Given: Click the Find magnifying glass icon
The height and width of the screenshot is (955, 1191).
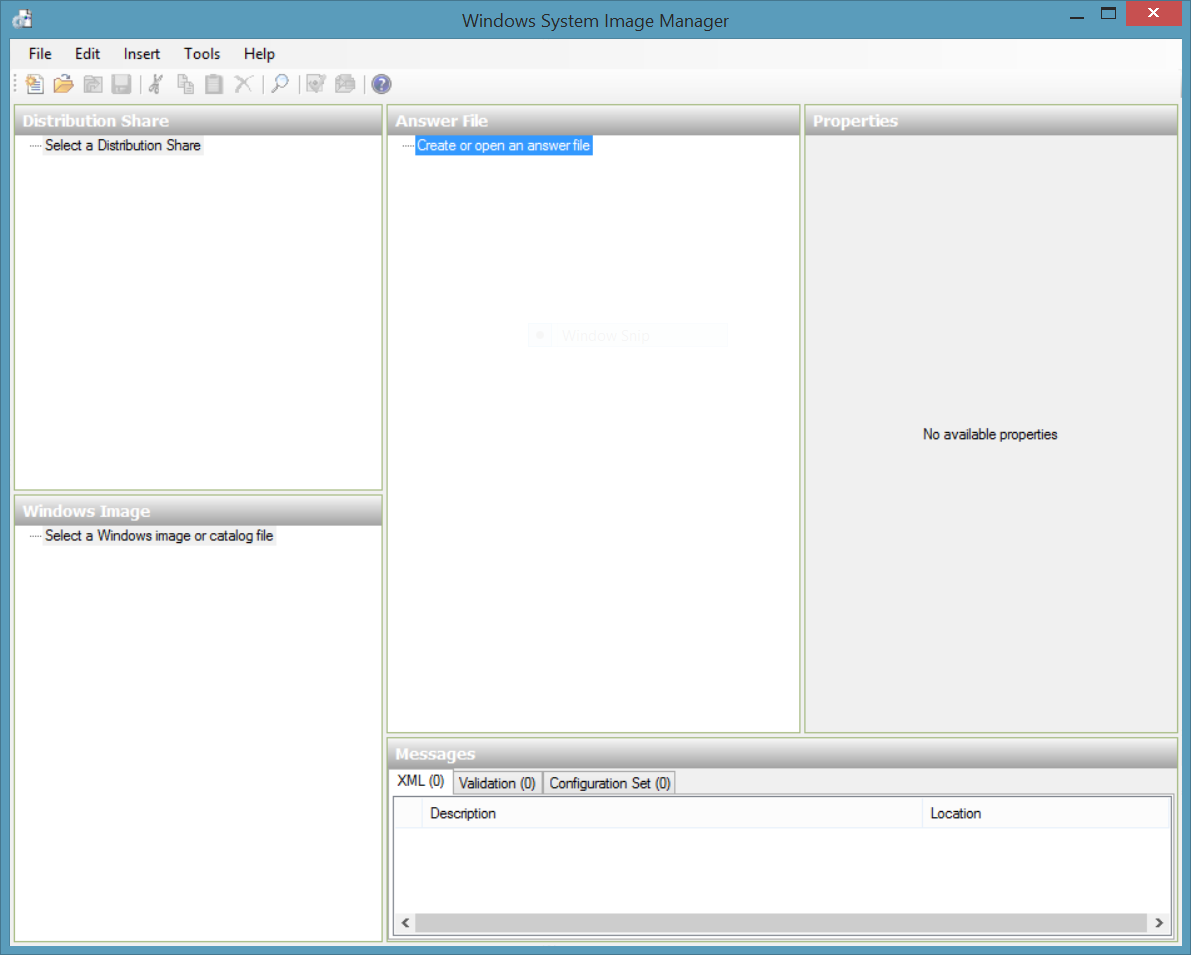Looking at the screenshot, I should coord(280,84).
